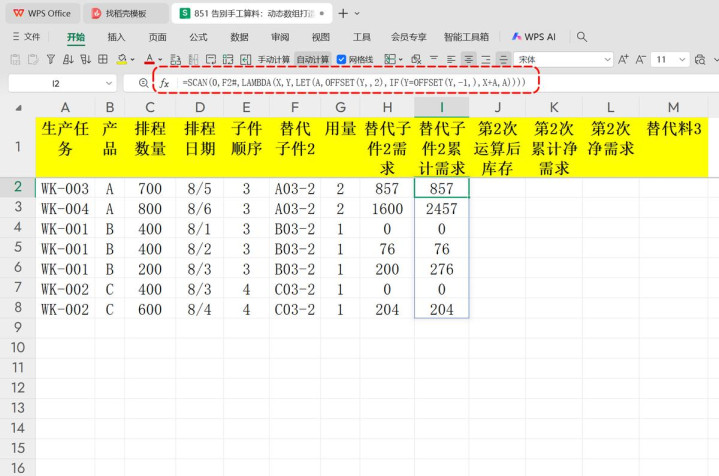Click cell A2 with WK-003
Image resolution: width=719 pixels, height=476 pixels.
(65, 188)
